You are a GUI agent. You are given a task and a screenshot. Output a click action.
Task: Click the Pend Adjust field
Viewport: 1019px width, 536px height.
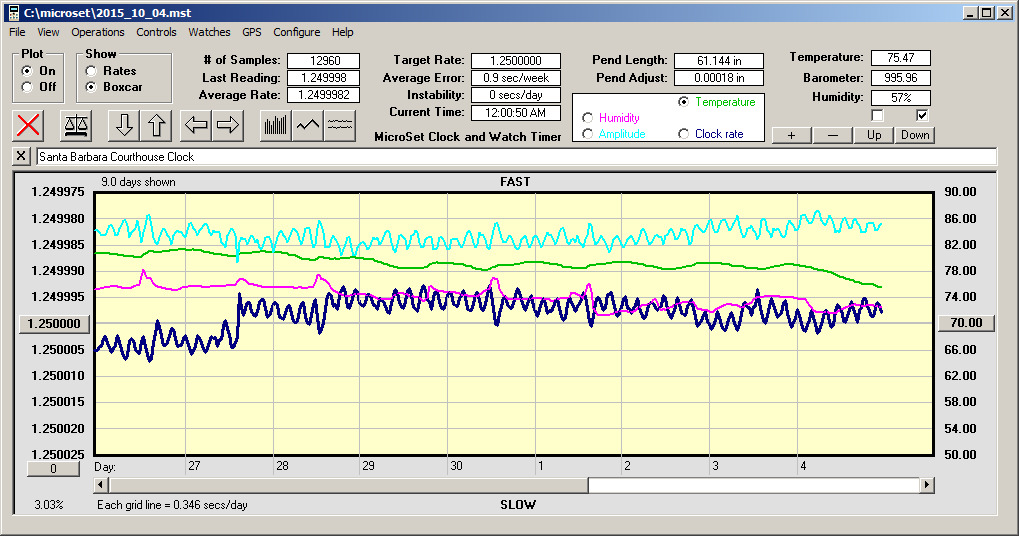coord(719,77)
